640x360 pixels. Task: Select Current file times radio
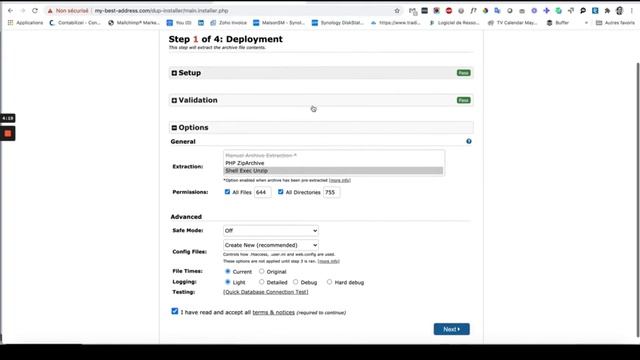[x=228, y=271]
